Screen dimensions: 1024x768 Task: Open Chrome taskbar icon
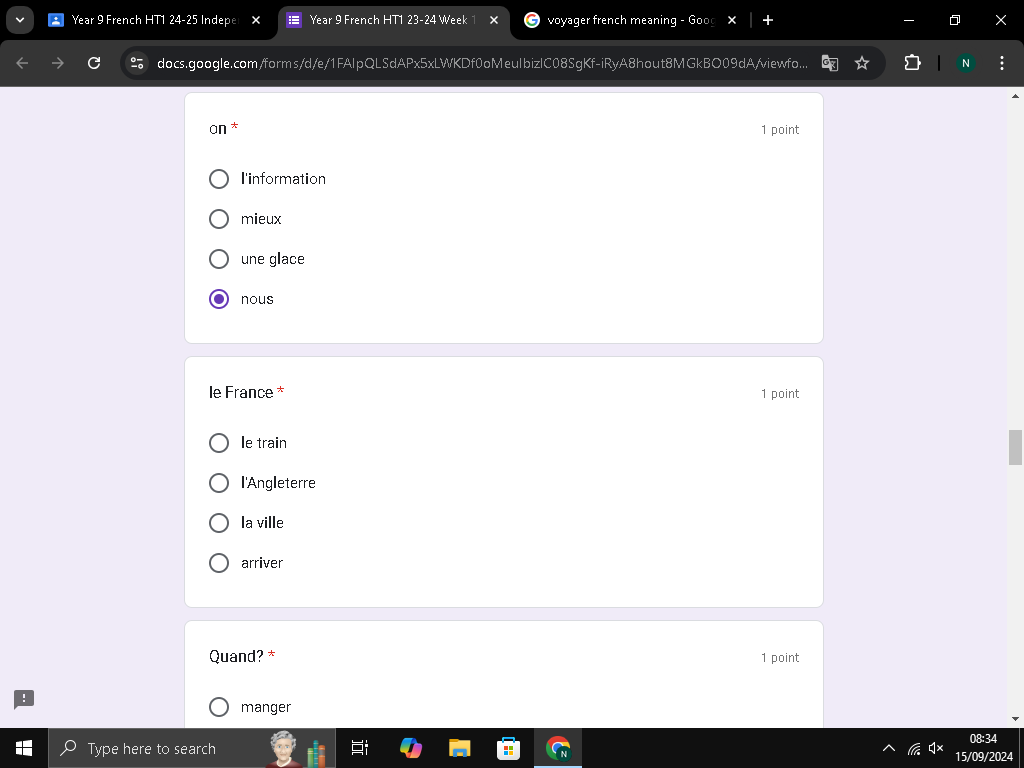tap(558, 748)
